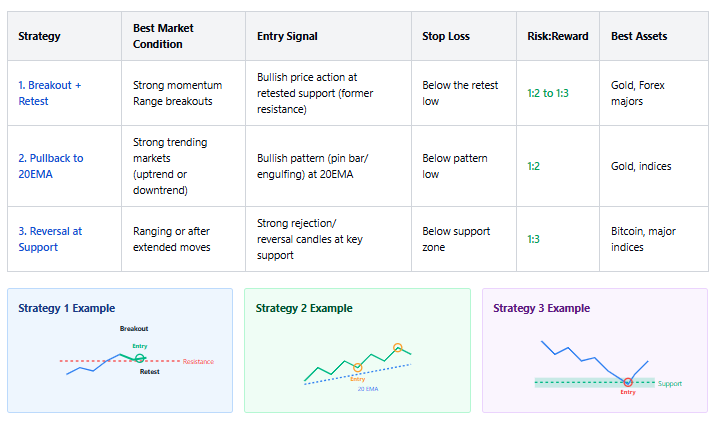Open the Strategy 3 Example card title

(x=541, y=308)
